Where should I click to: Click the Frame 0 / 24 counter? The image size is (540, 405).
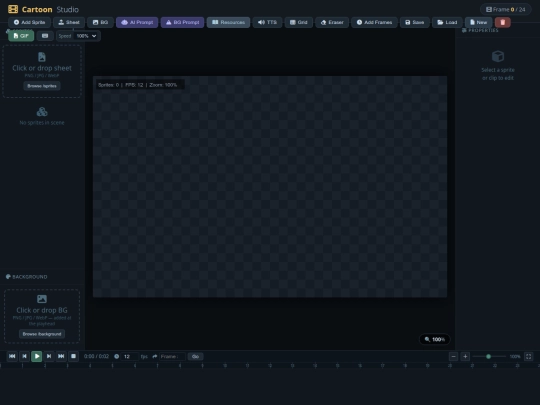coord(506,9)
